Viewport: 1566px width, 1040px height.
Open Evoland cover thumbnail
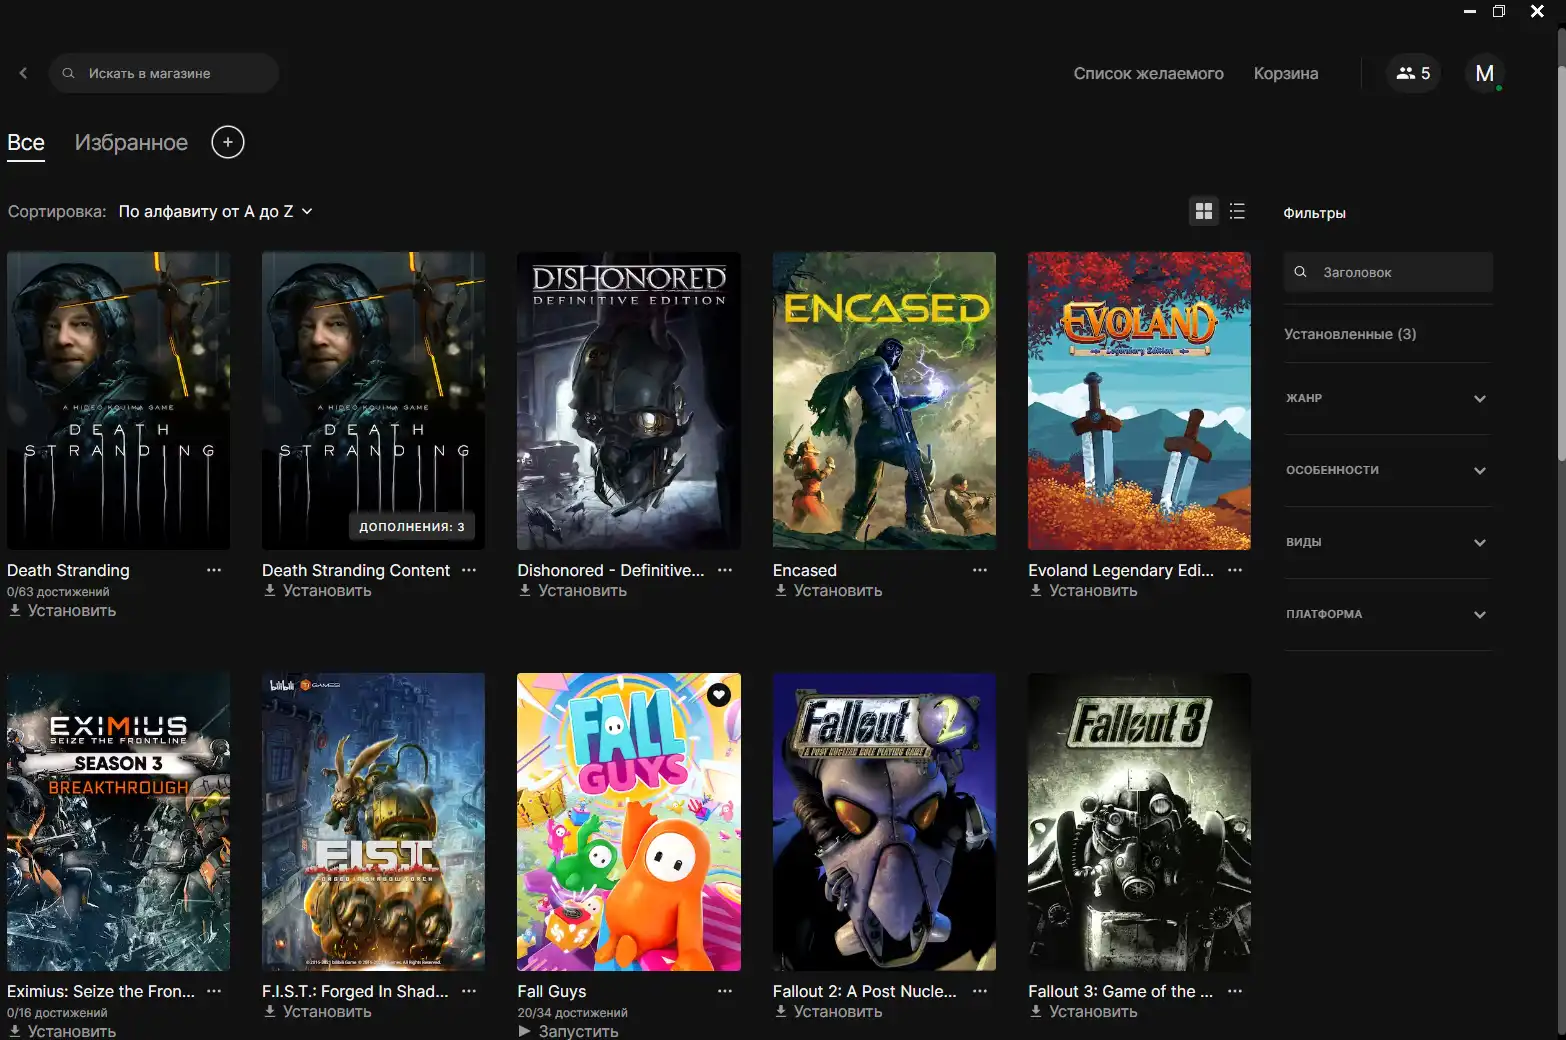coord(1139,400)
